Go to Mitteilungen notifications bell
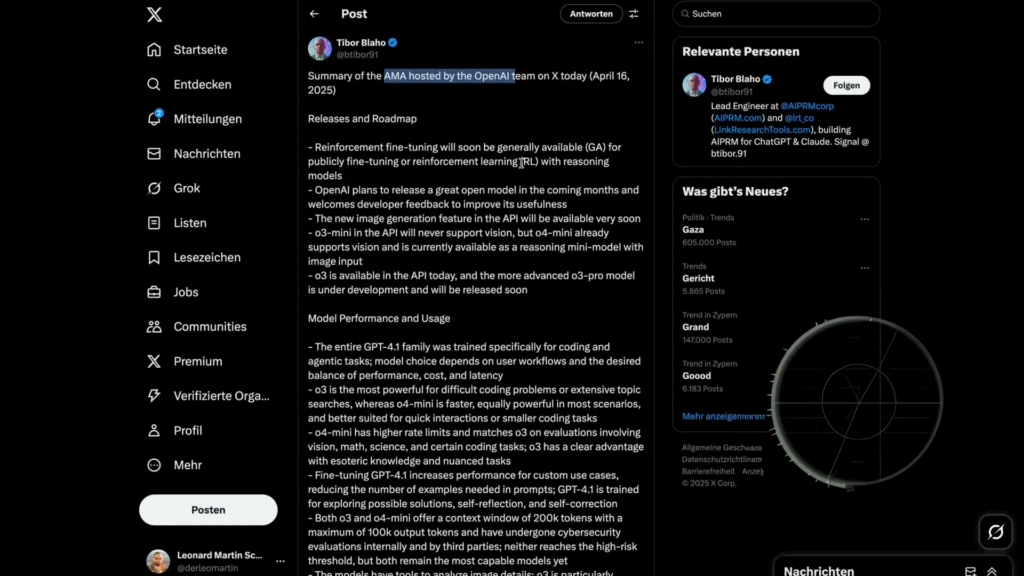The width and height of the screenshot is (1024, 576). click(x=155, y=119)
